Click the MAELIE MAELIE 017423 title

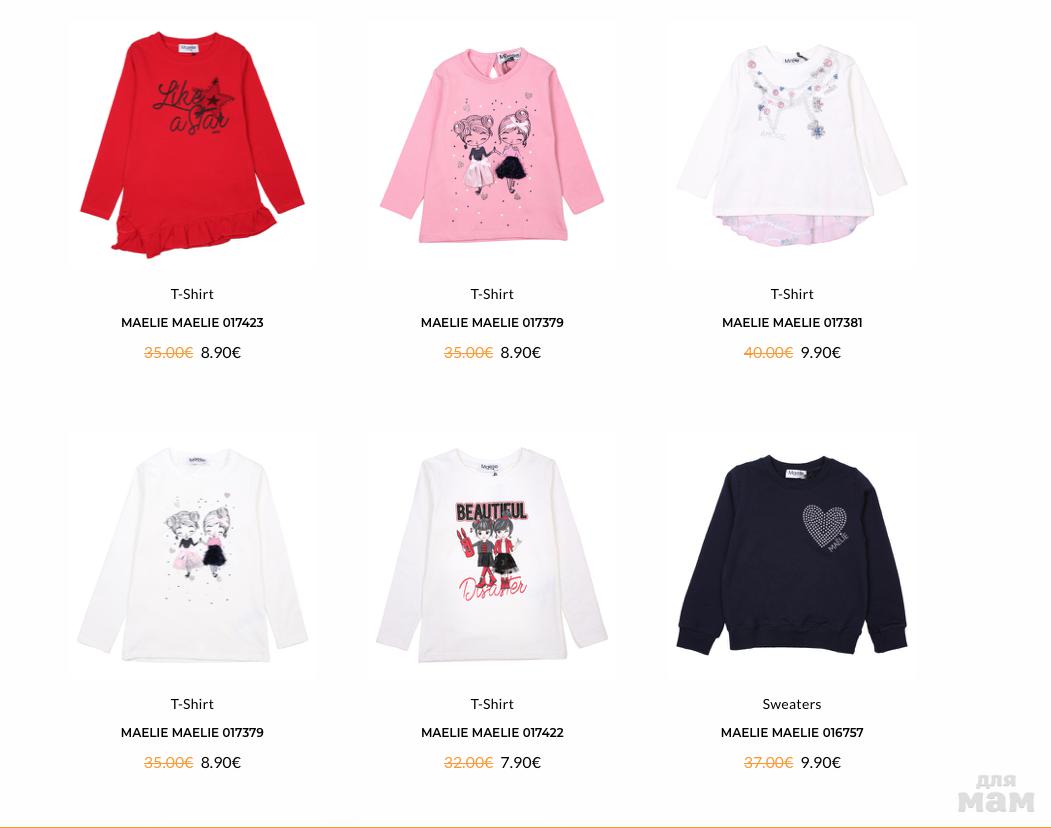(192, 322)
